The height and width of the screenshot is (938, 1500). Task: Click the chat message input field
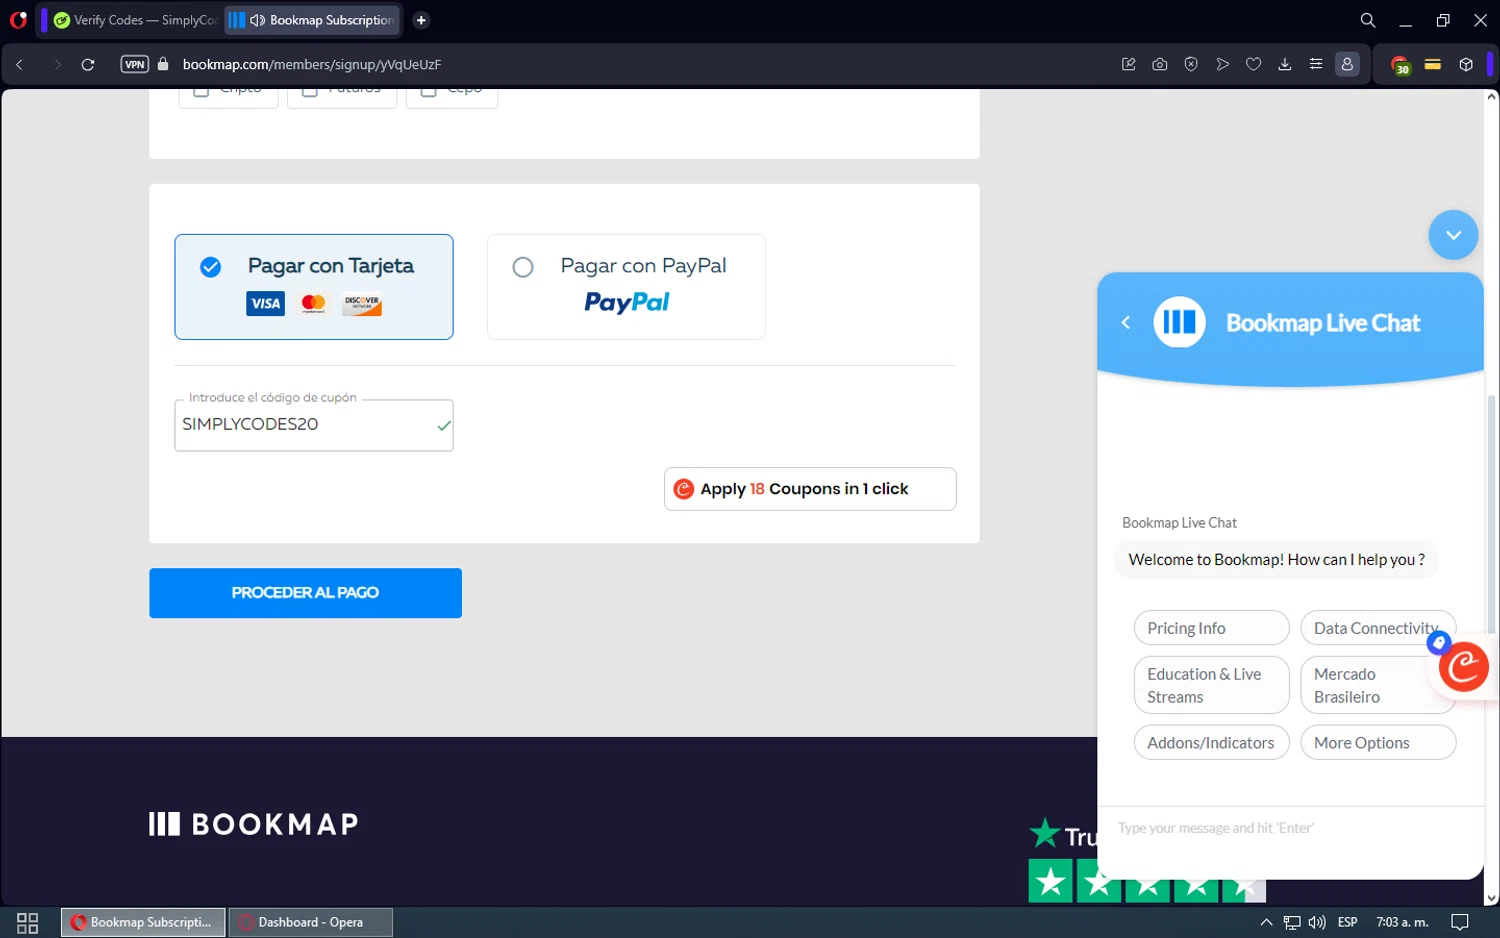(1290, 828)
